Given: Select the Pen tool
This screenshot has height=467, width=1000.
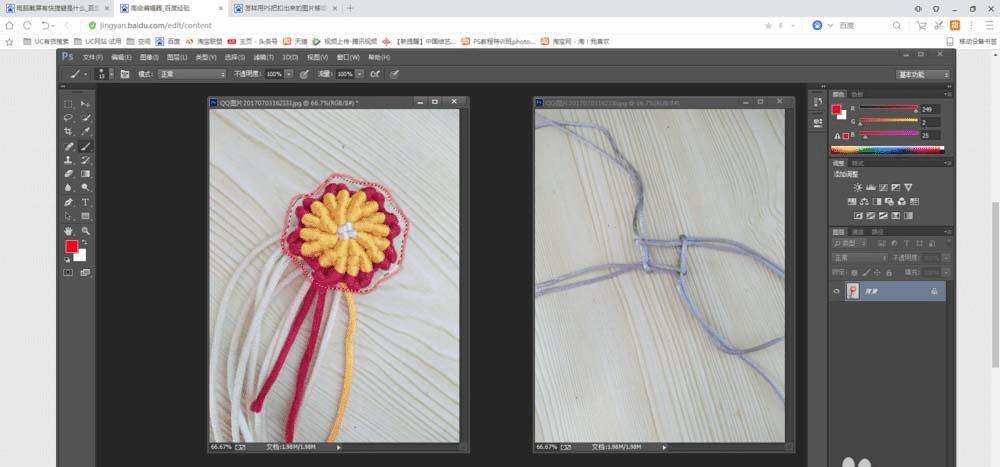Looking at the screenshot, I should pyautogui.click(x=68, y=202).
